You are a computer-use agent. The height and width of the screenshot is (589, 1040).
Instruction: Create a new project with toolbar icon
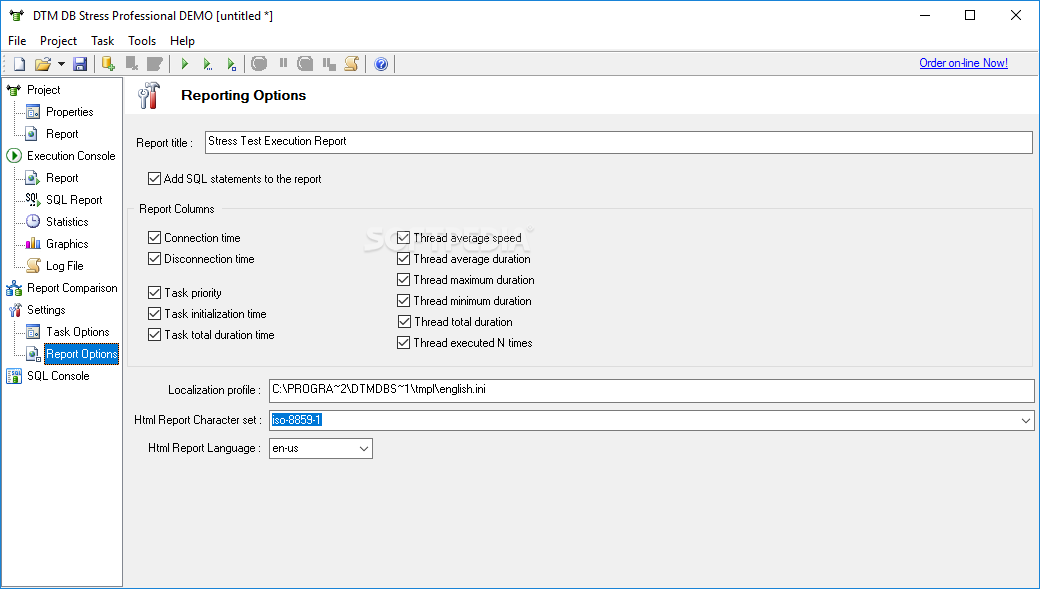[x=19, y=64]
